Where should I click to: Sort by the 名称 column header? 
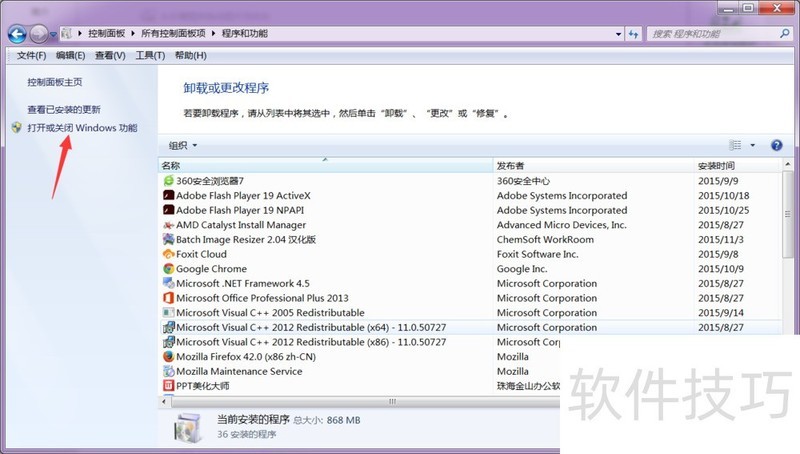point(326,165)
